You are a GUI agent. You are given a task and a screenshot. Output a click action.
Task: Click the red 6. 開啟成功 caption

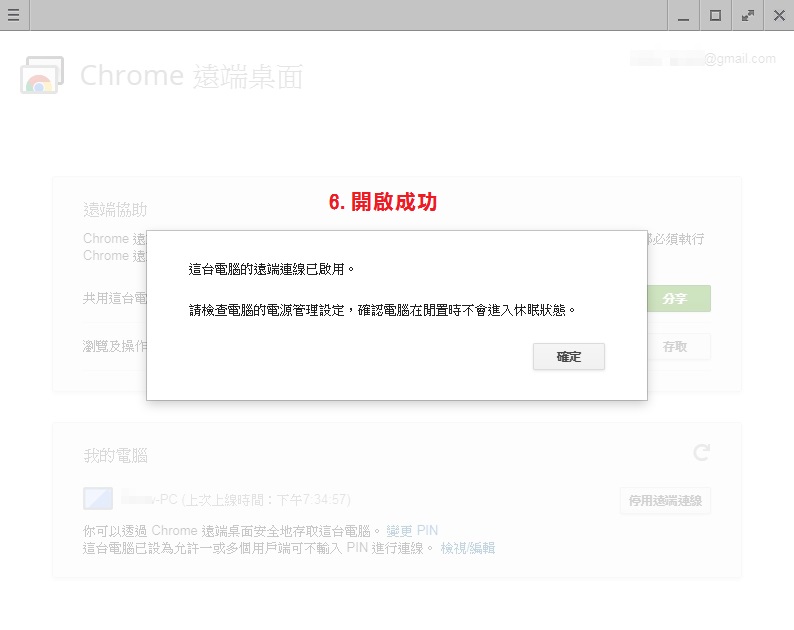coord(383,202)
